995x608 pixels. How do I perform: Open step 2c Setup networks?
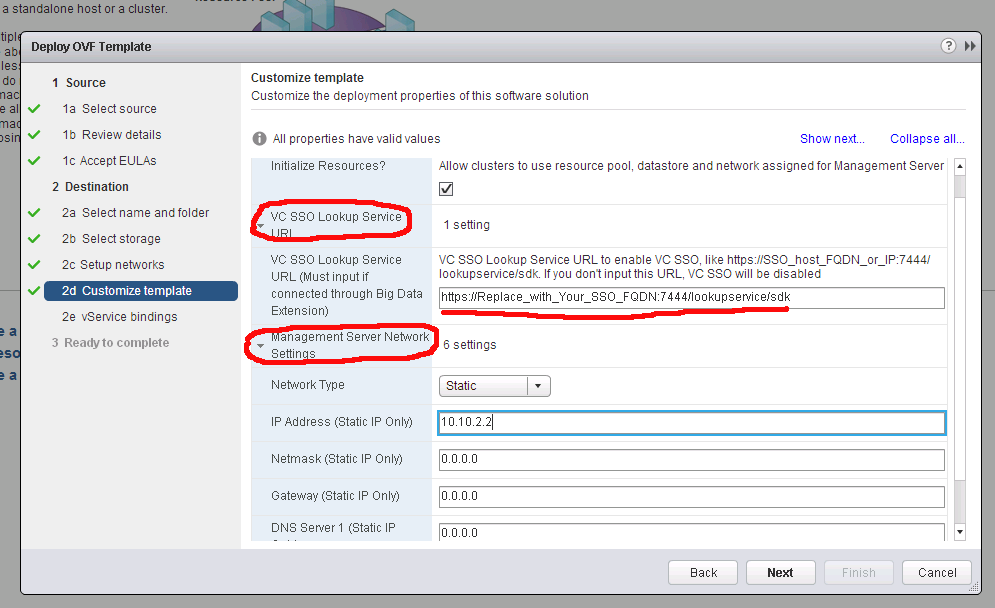tap(123, 265)
